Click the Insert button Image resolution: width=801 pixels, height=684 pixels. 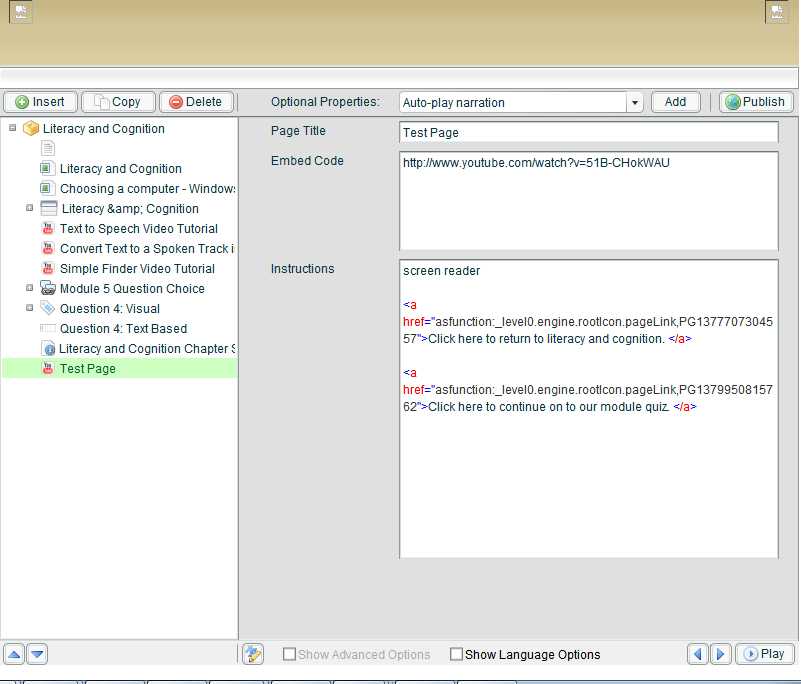tap(40, 102)
